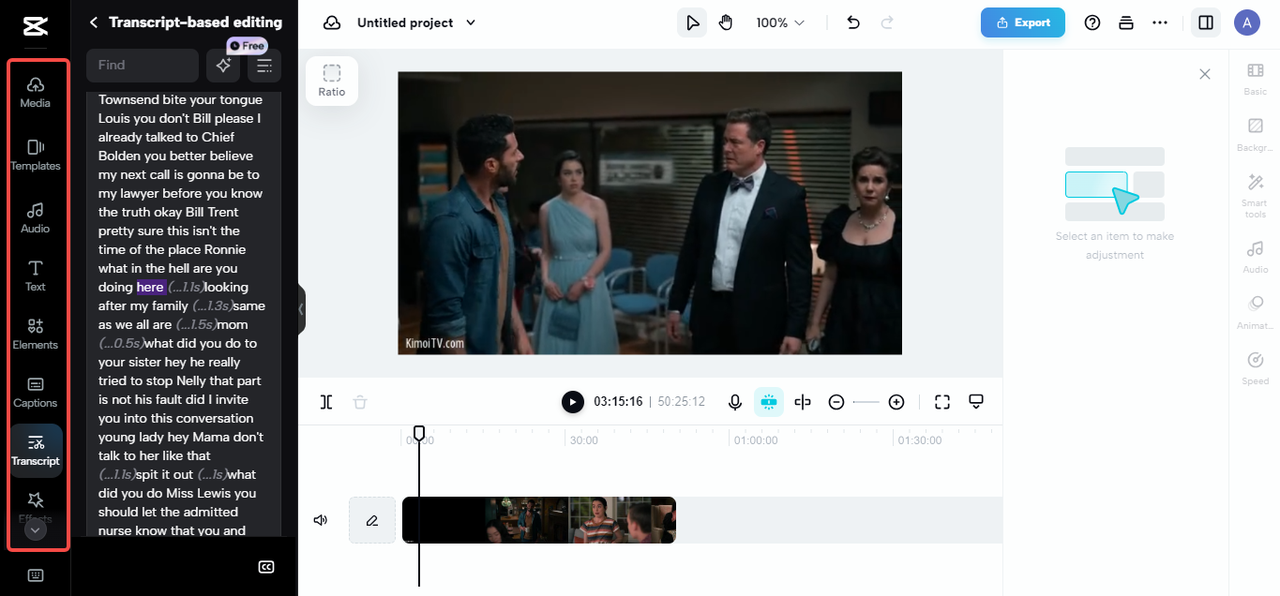Click the (...1.5s) pause marker
This screenshot has width=1280, height=596.
(x=197, y=324)
